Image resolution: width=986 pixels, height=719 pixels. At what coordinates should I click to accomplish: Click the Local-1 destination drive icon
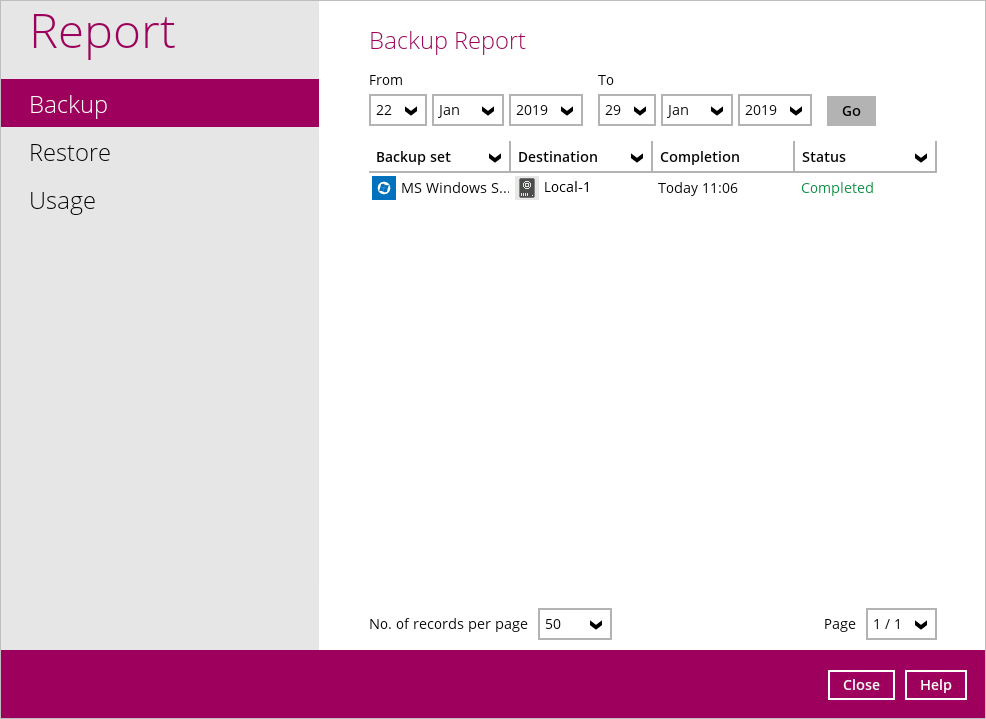tap(527, 188)
